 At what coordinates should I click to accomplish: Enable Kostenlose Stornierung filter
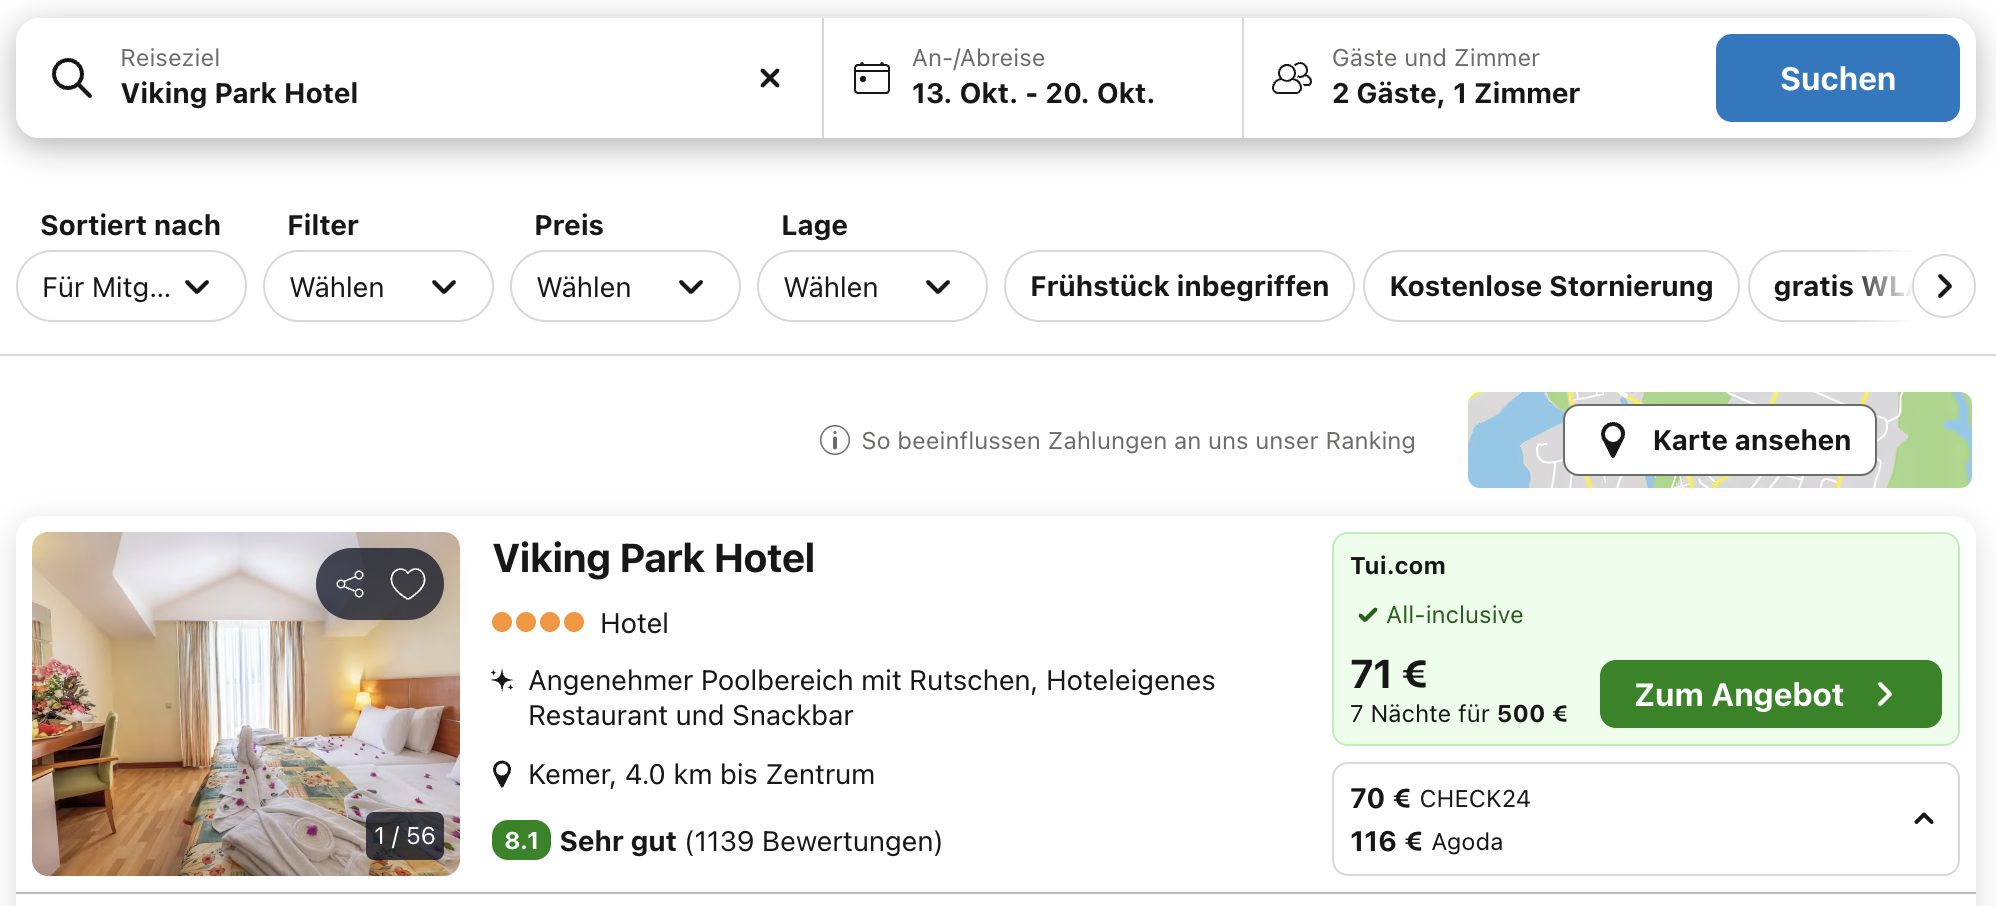click(x=1550, y=287)
